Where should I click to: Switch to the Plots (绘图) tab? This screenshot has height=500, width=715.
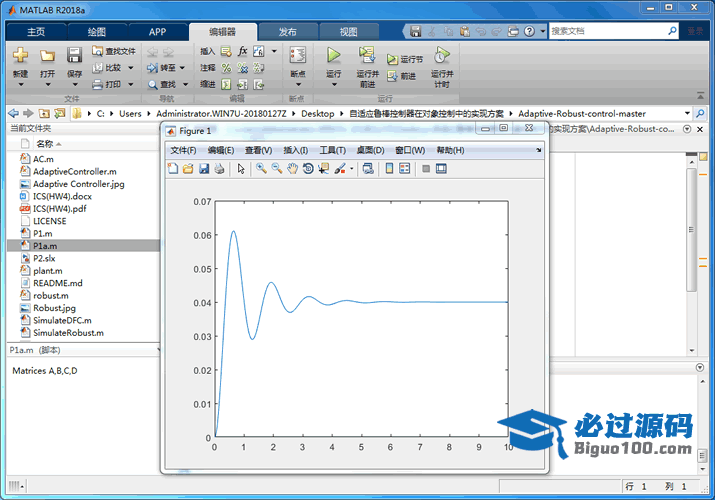(97, 32)
